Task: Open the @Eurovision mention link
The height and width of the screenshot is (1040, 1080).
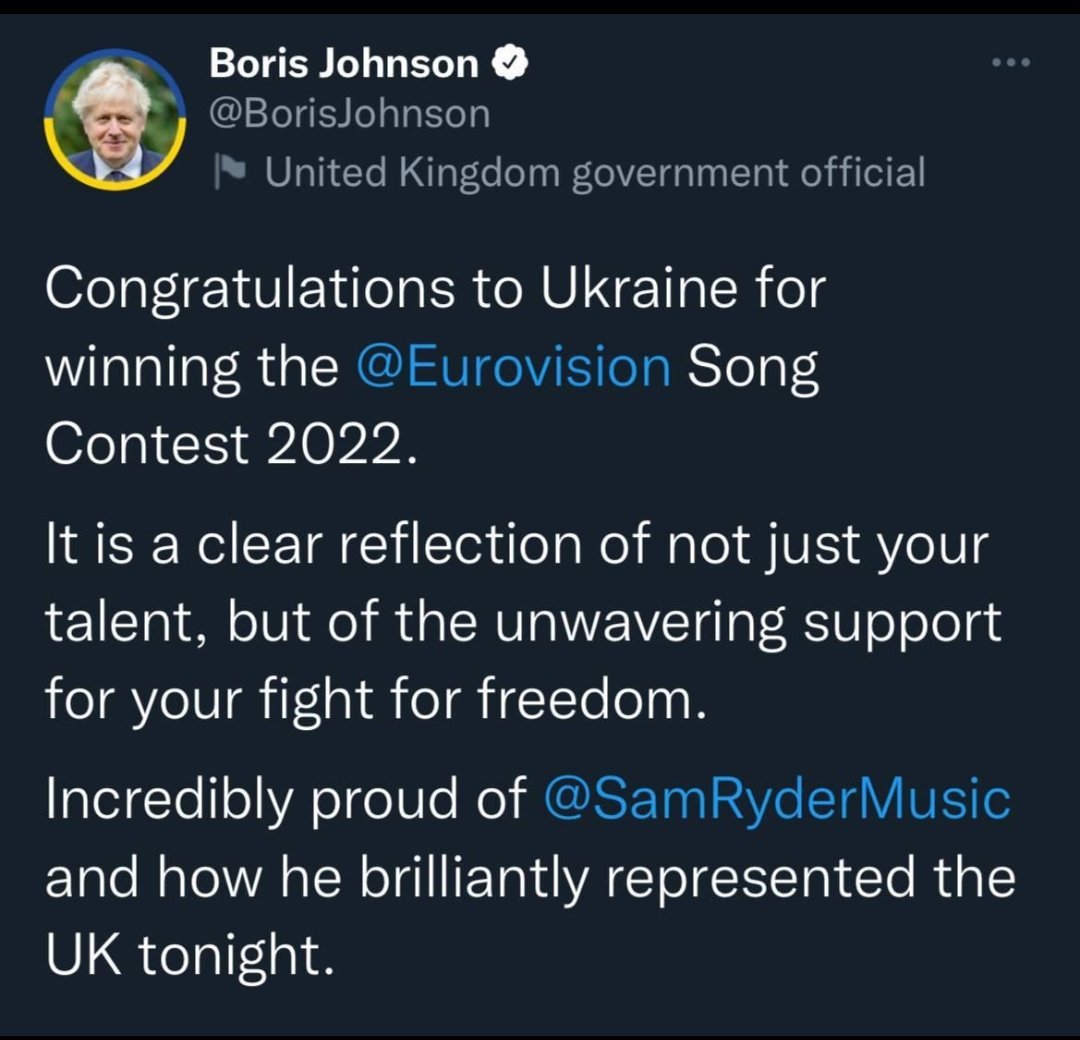Action: [x=513, y=368]
